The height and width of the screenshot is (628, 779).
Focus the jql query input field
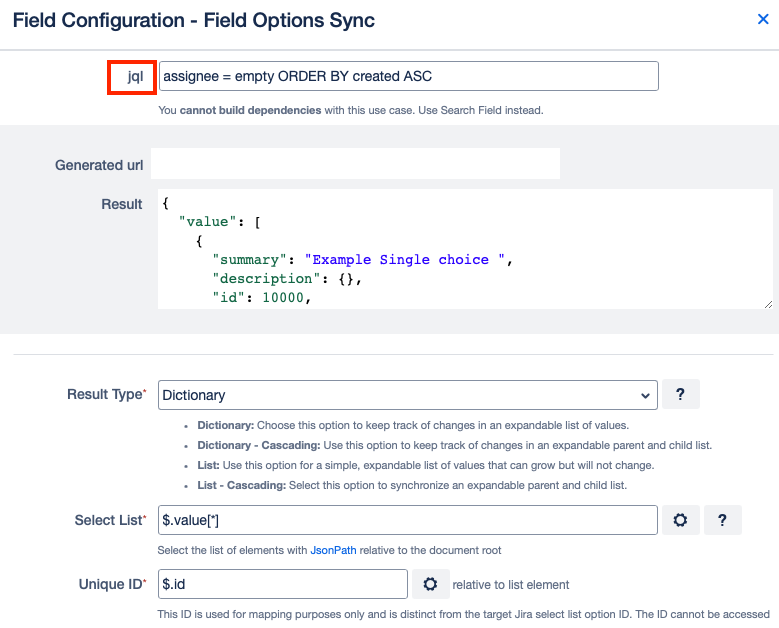click(408, 76)
